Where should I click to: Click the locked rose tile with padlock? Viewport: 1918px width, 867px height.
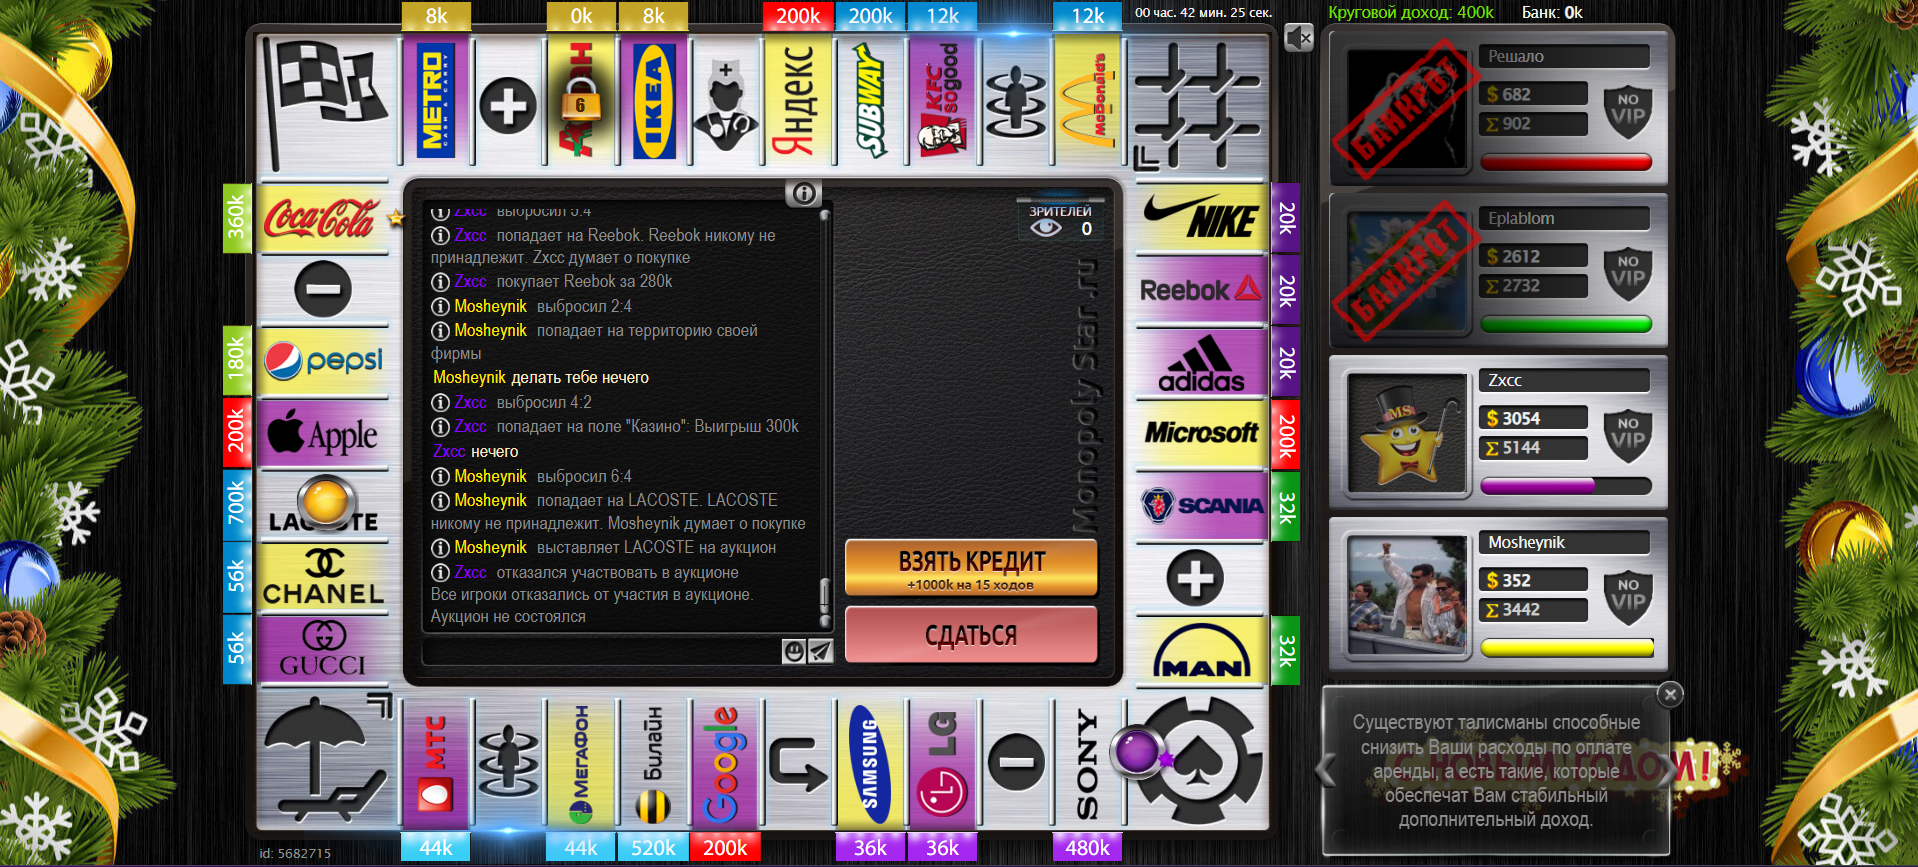(581, 100)
